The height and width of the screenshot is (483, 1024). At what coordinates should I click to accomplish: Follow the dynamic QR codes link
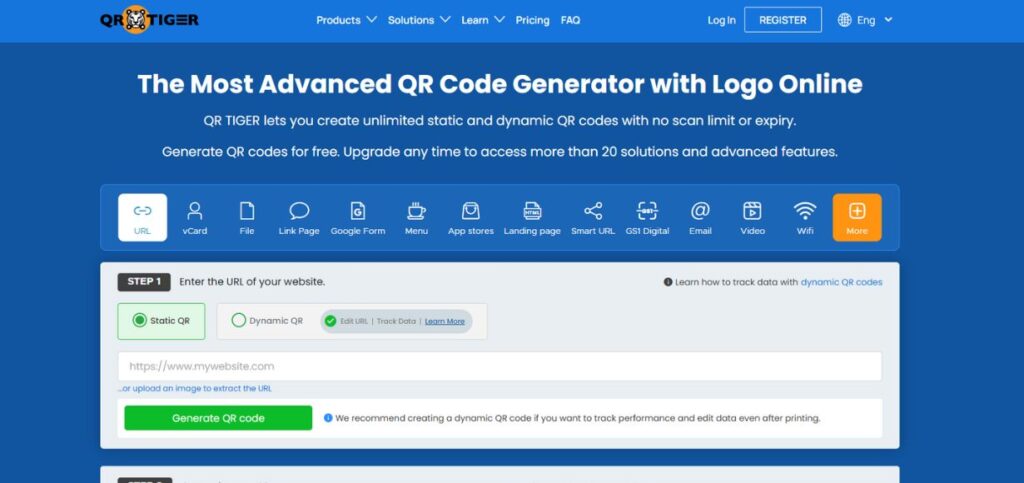point(841,282)
